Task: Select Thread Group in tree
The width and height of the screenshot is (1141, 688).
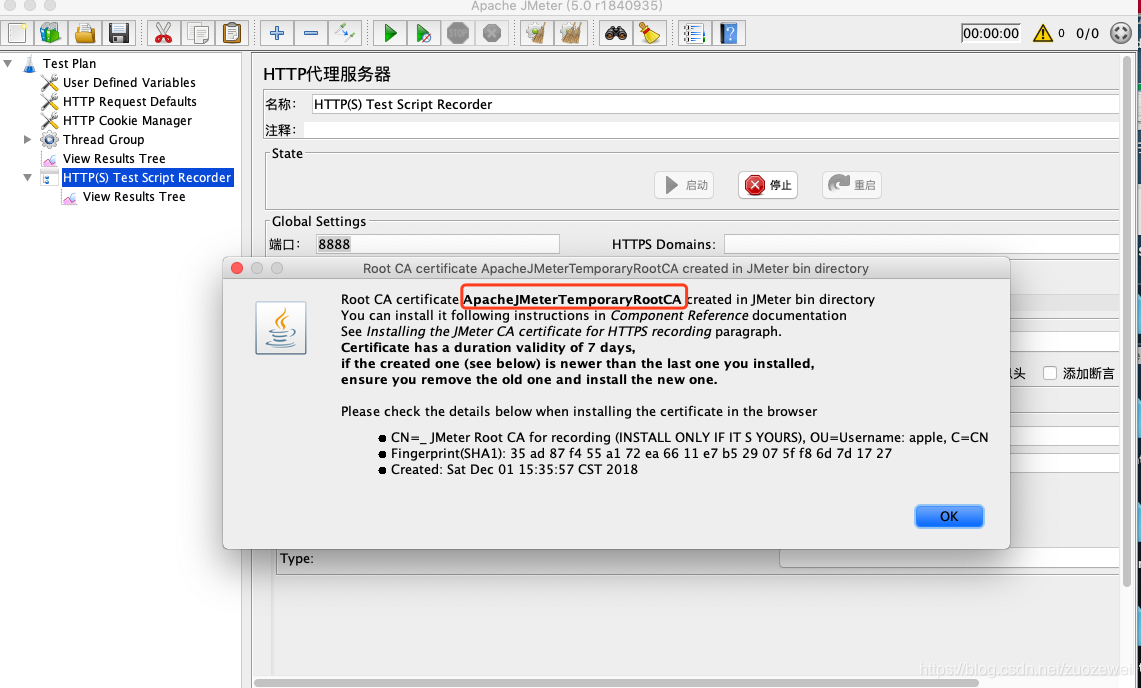Action: (x=103, y=139)
